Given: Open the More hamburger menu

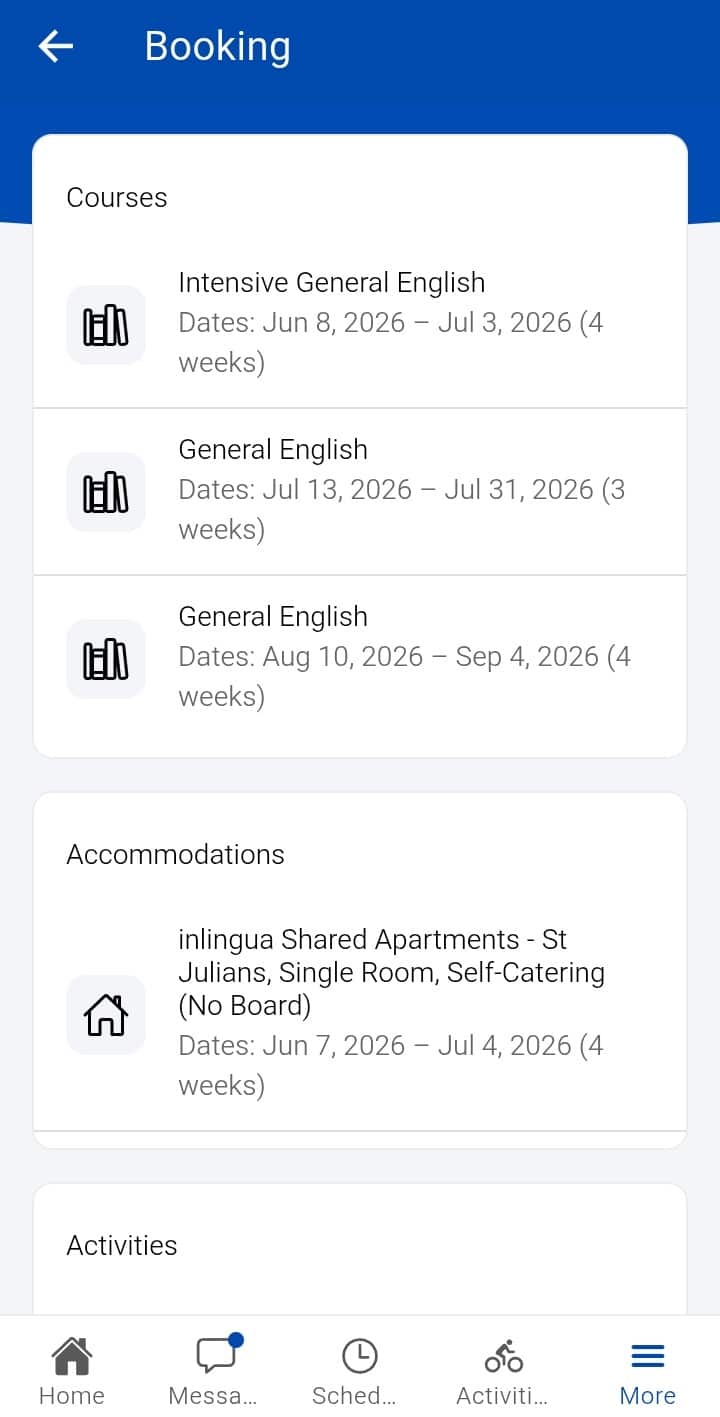Looking at the screenshot, I should tap(648, 1356).
